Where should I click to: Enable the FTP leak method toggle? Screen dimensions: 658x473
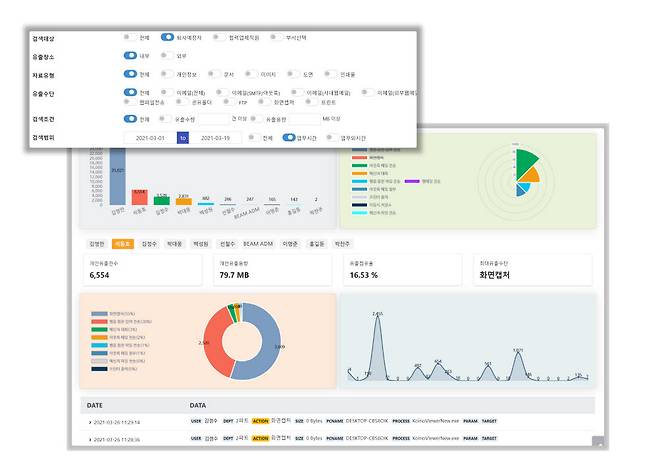[x=228, y=102]
